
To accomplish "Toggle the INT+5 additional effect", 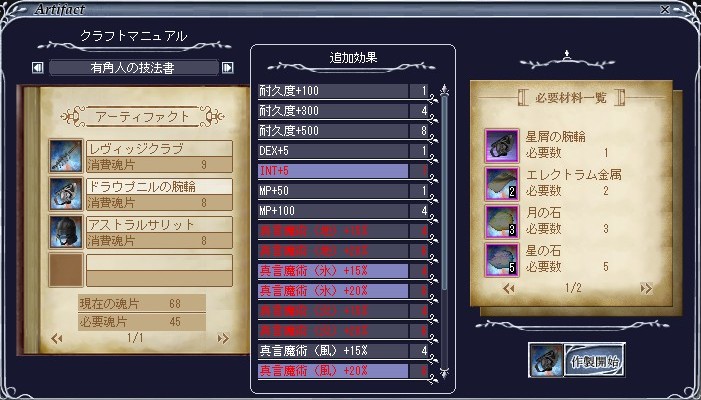I will [343, 171].
